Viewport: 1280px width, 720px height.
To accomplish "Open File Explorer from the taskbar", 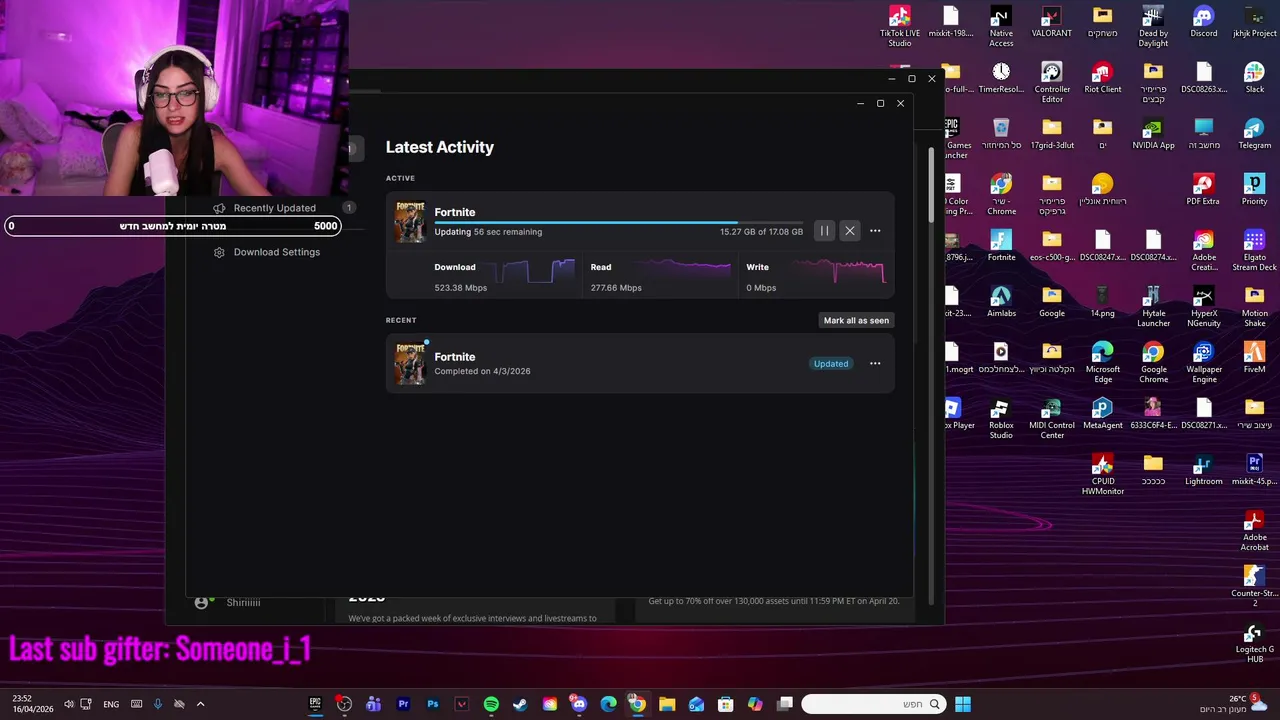I will (x=667, y=704).
